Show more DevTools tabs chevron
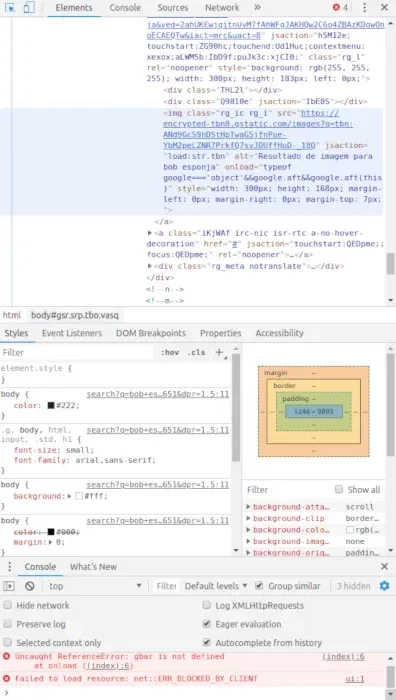Screen dimensions: 396x700 click(257, 8)
